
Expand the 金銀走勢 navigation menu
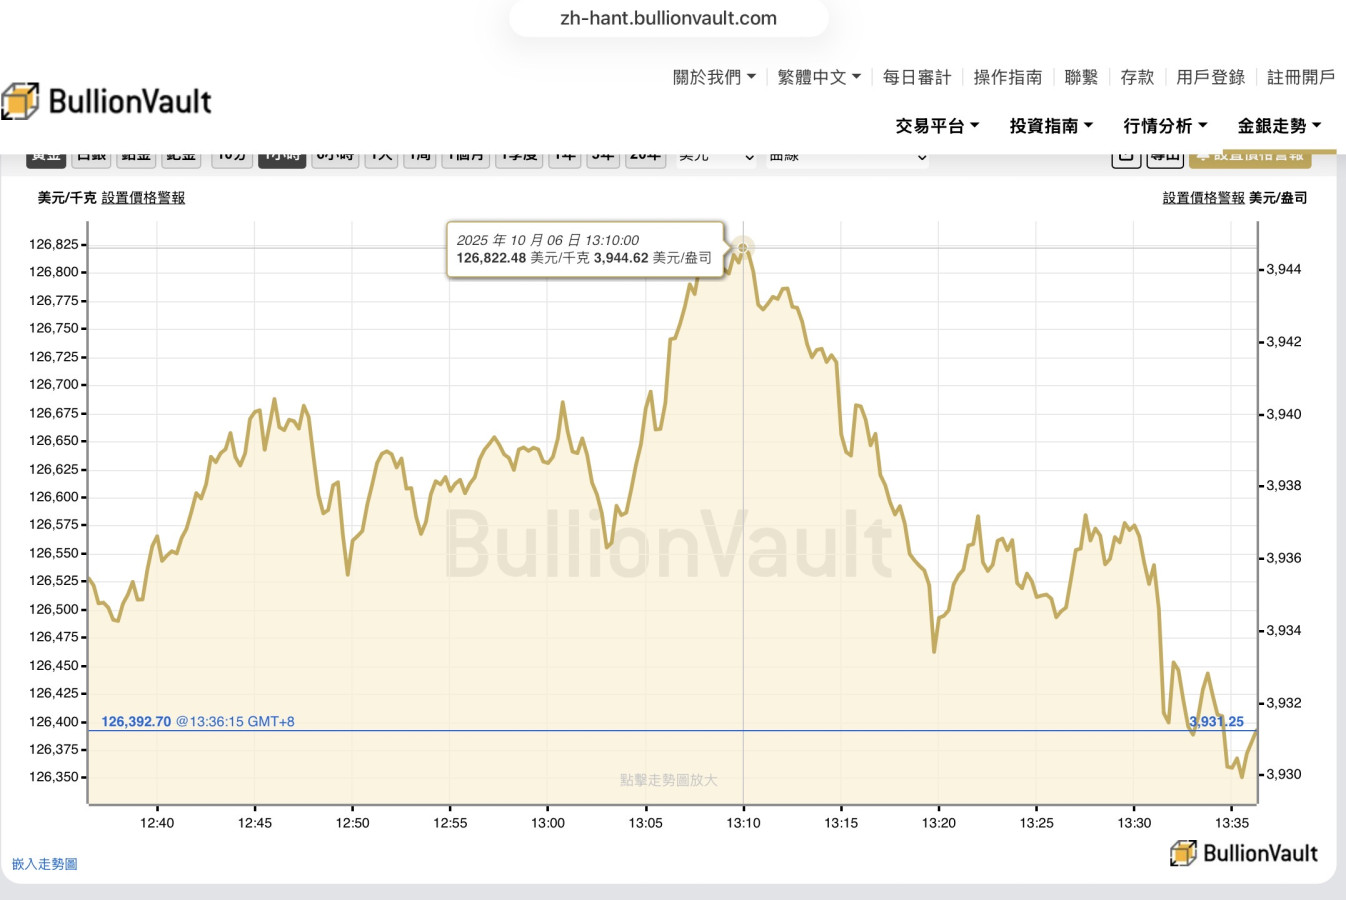[1279, 126]
